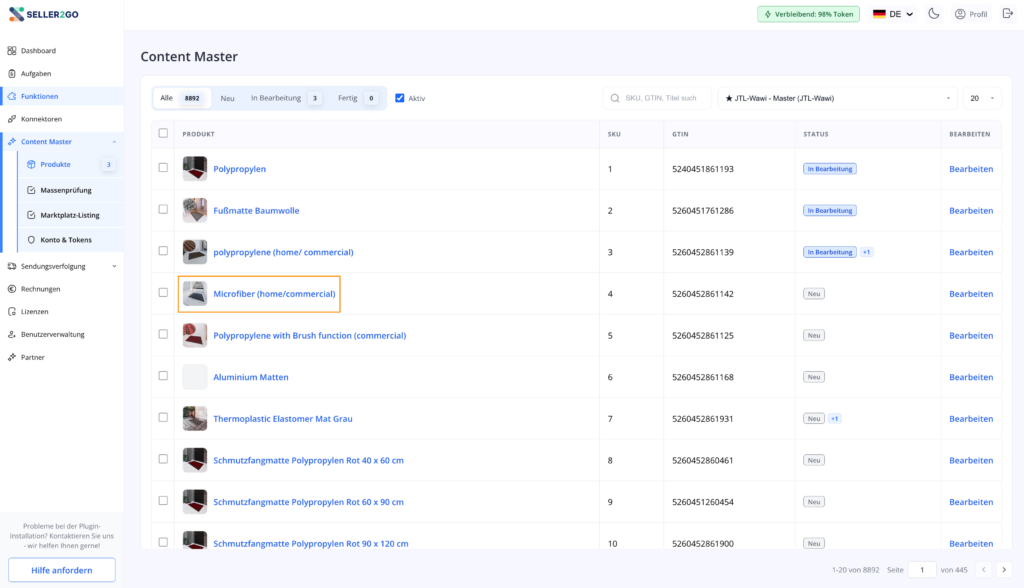This screenshot has width=1024, height=588.
Task: Click the Dashboard grid icon
Action: 12,50
